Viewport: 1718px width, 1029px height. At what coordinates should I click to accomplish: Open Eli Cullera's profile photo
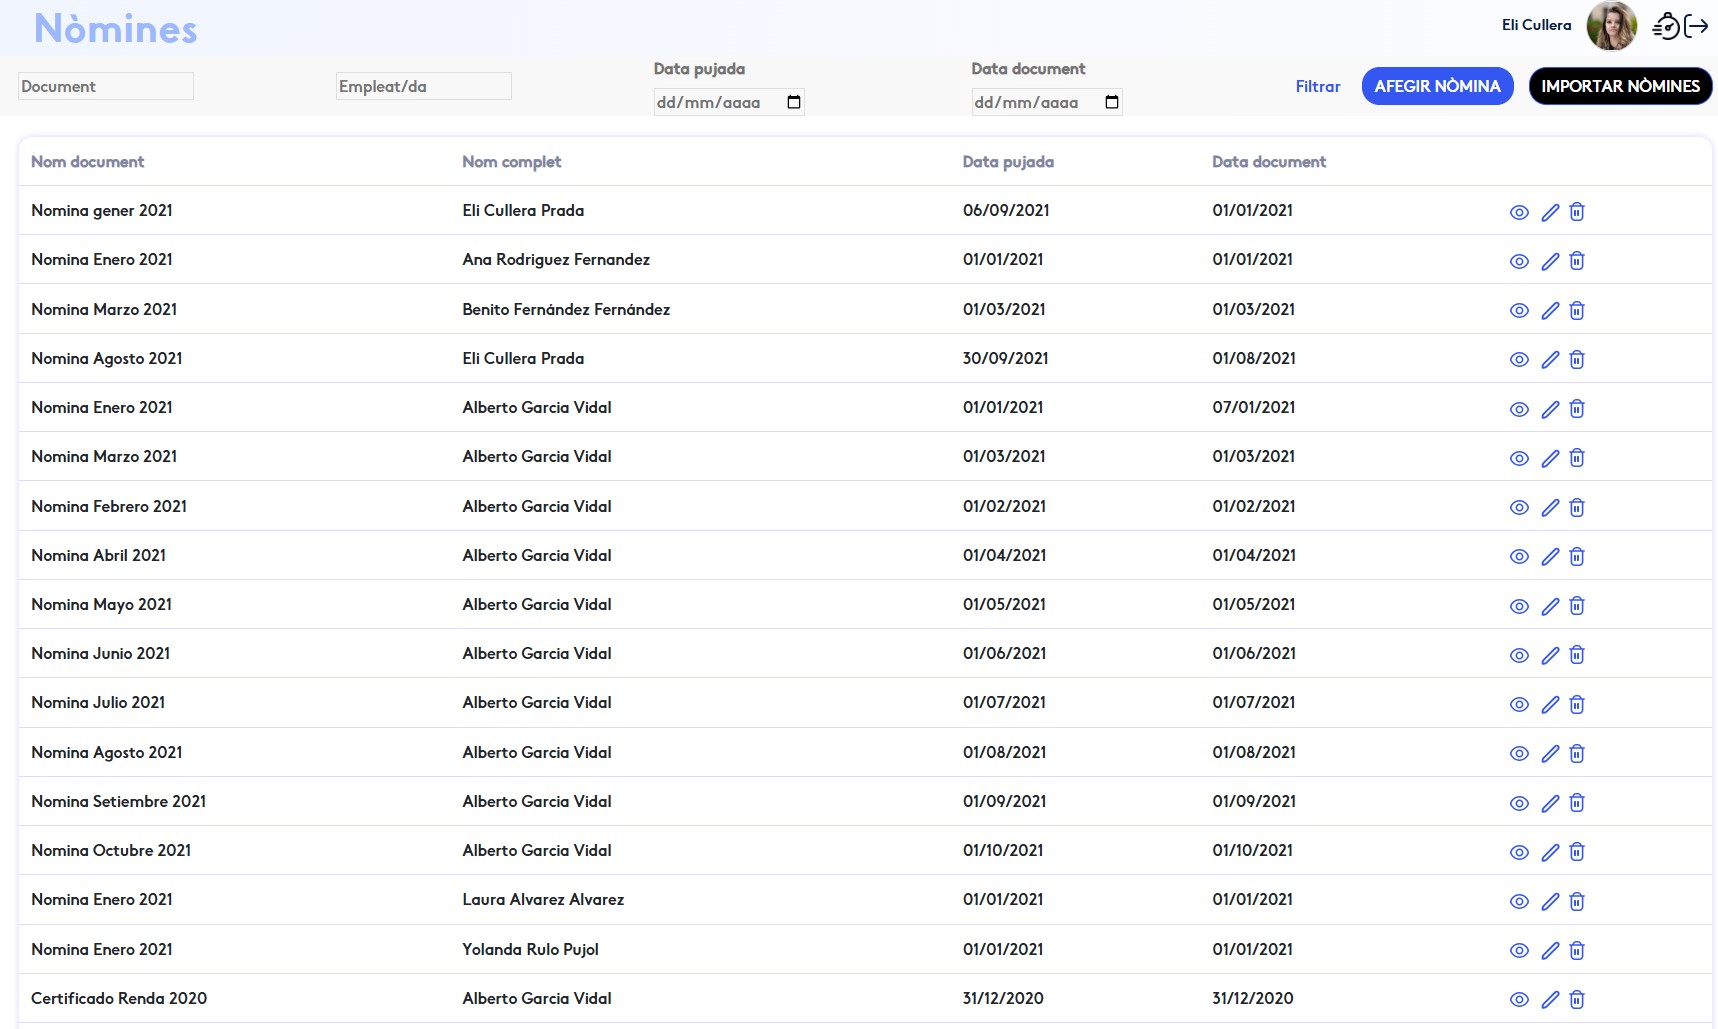pos(1611,26)
